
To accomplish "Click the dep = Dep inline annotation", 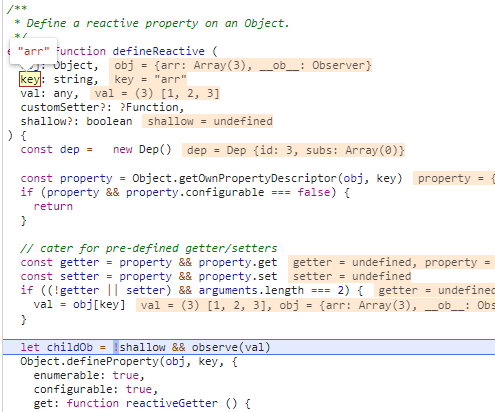I will point(293,150).
